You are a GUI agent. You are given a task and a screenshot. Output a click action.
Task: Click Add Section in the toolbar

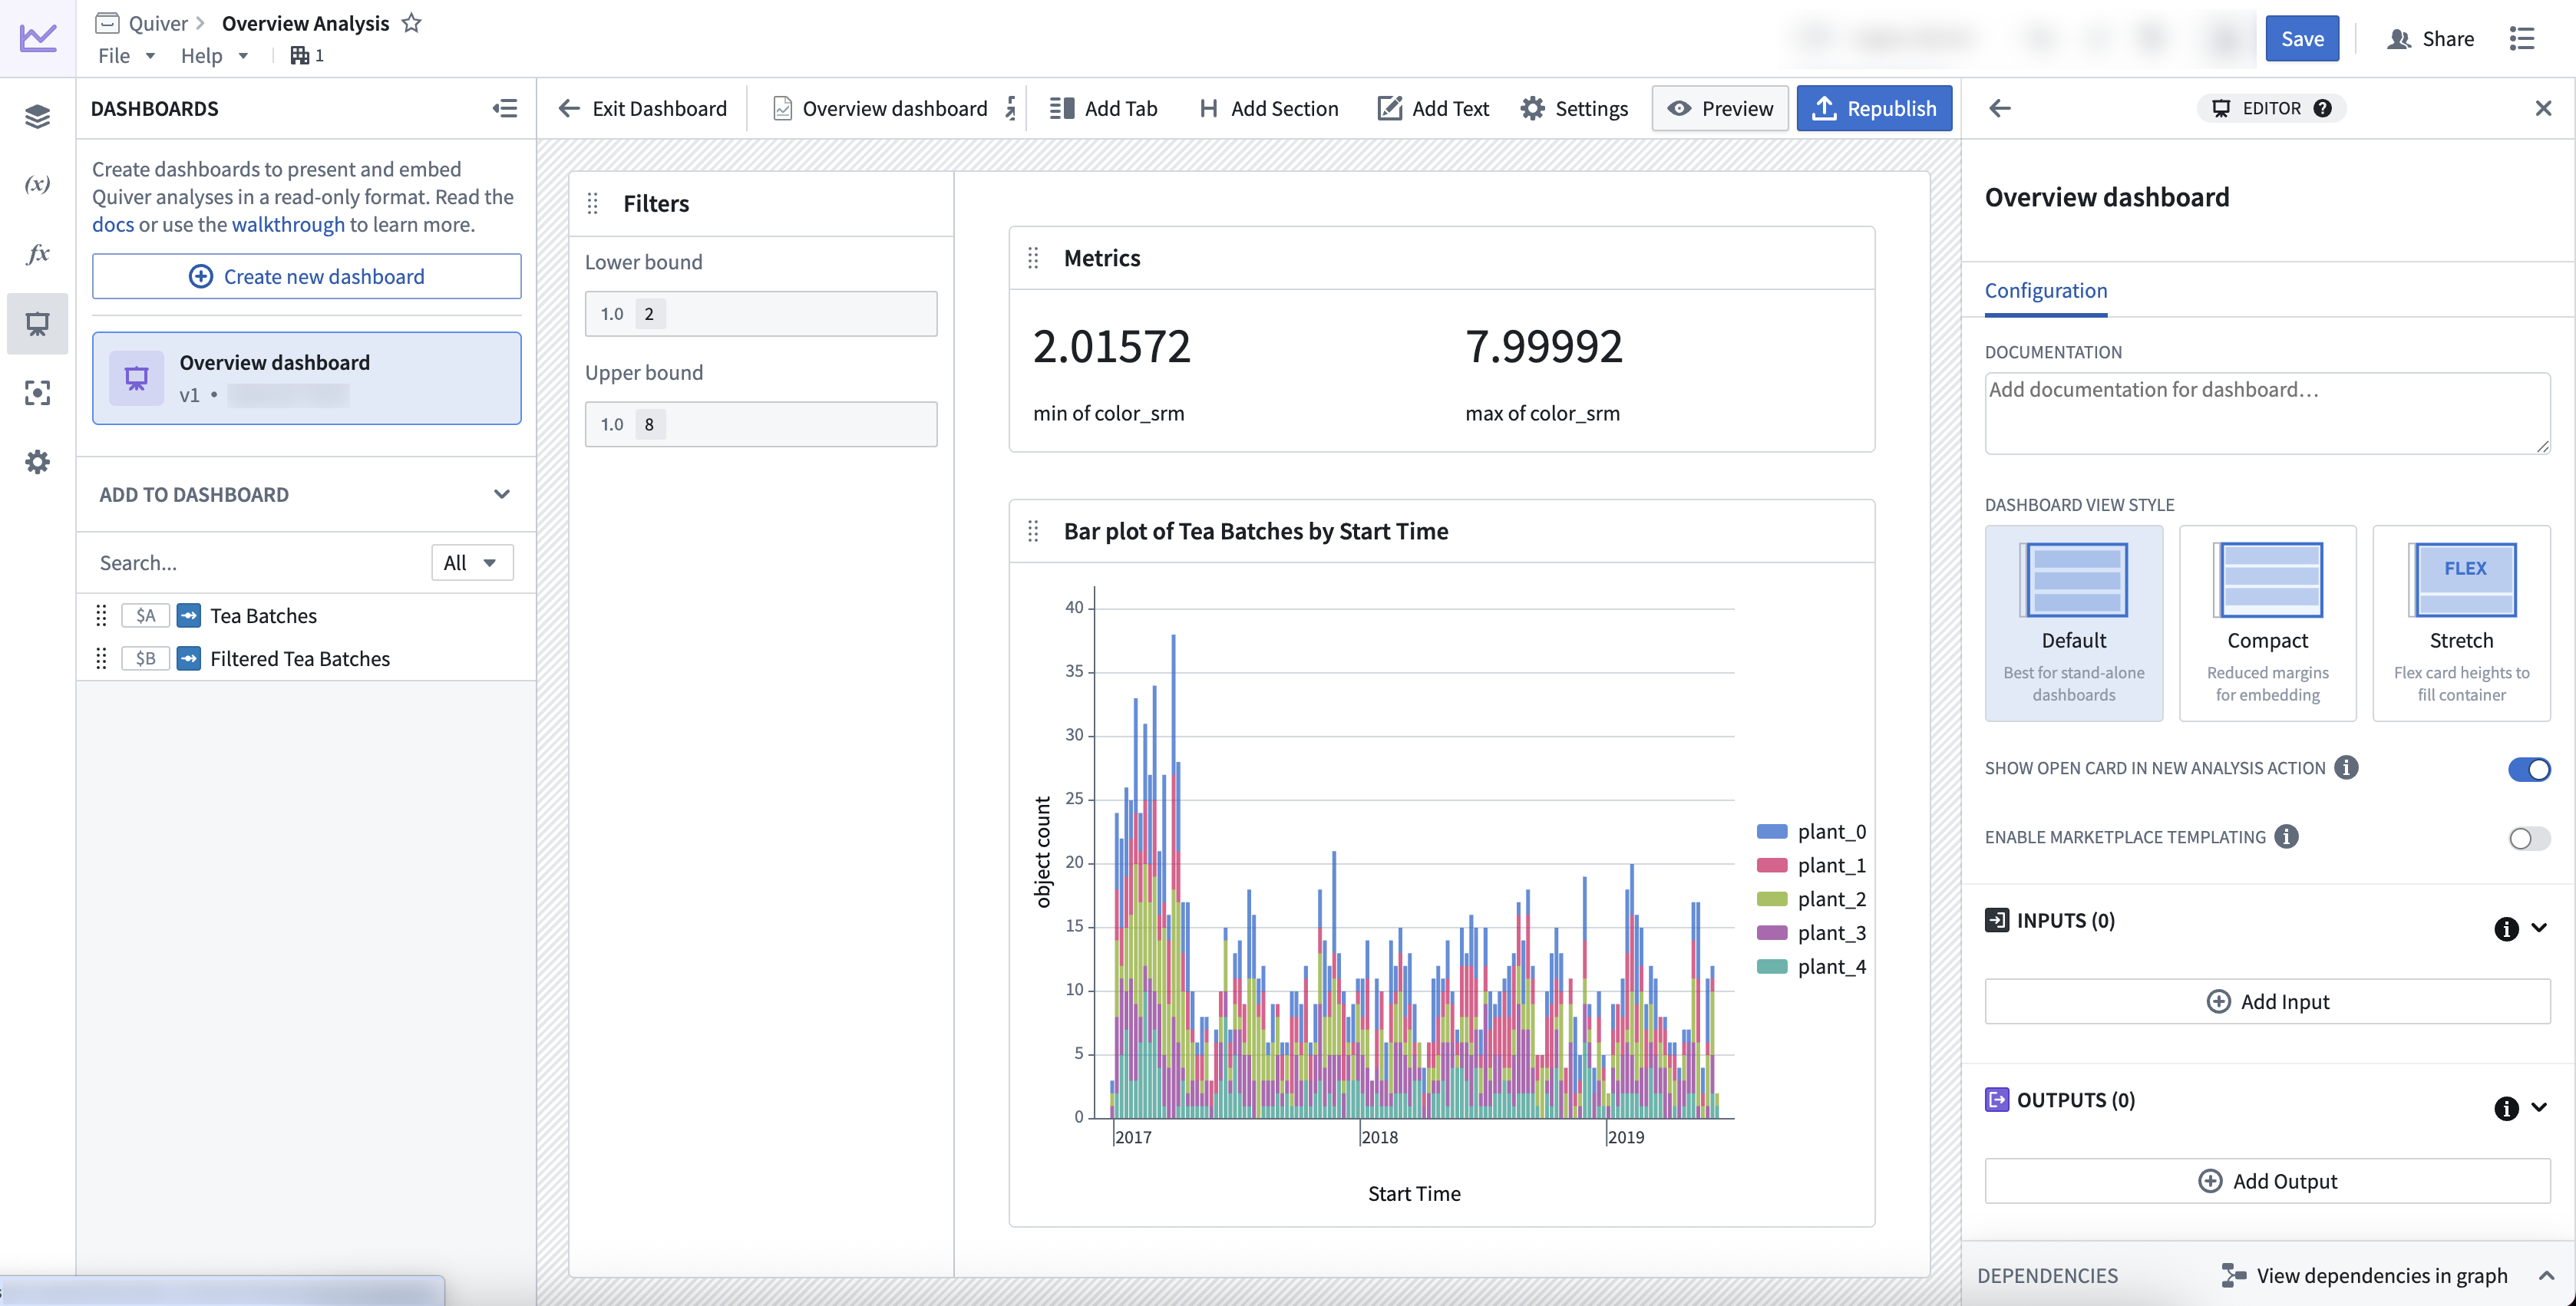pos(1267,108)
